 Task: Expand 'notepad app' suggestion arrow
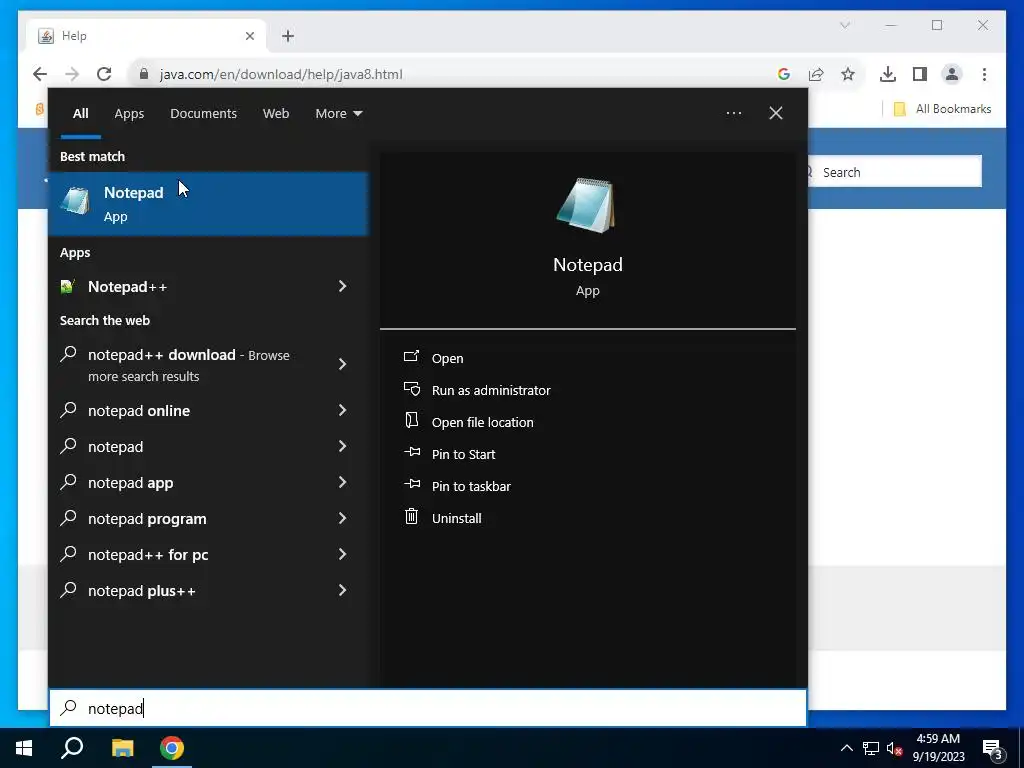coord(342,482)
